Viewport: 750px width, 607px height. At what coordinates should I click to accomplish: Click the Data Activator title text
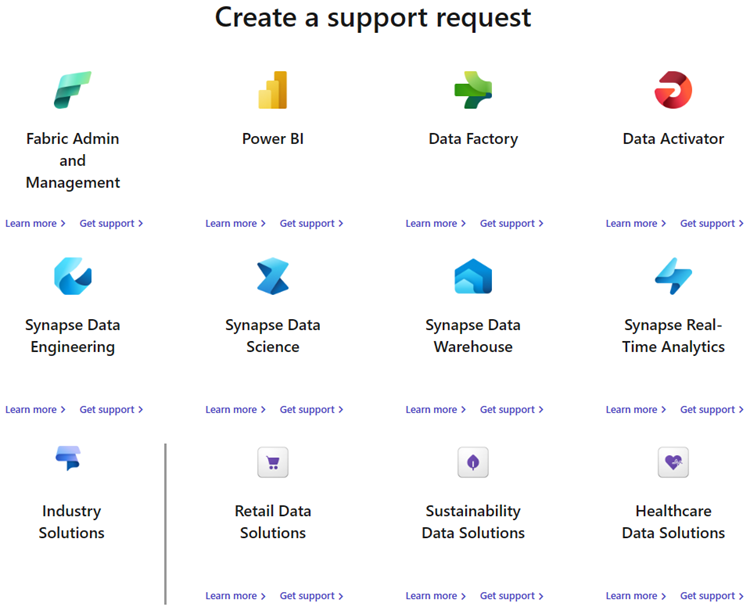tap(673, 139)
